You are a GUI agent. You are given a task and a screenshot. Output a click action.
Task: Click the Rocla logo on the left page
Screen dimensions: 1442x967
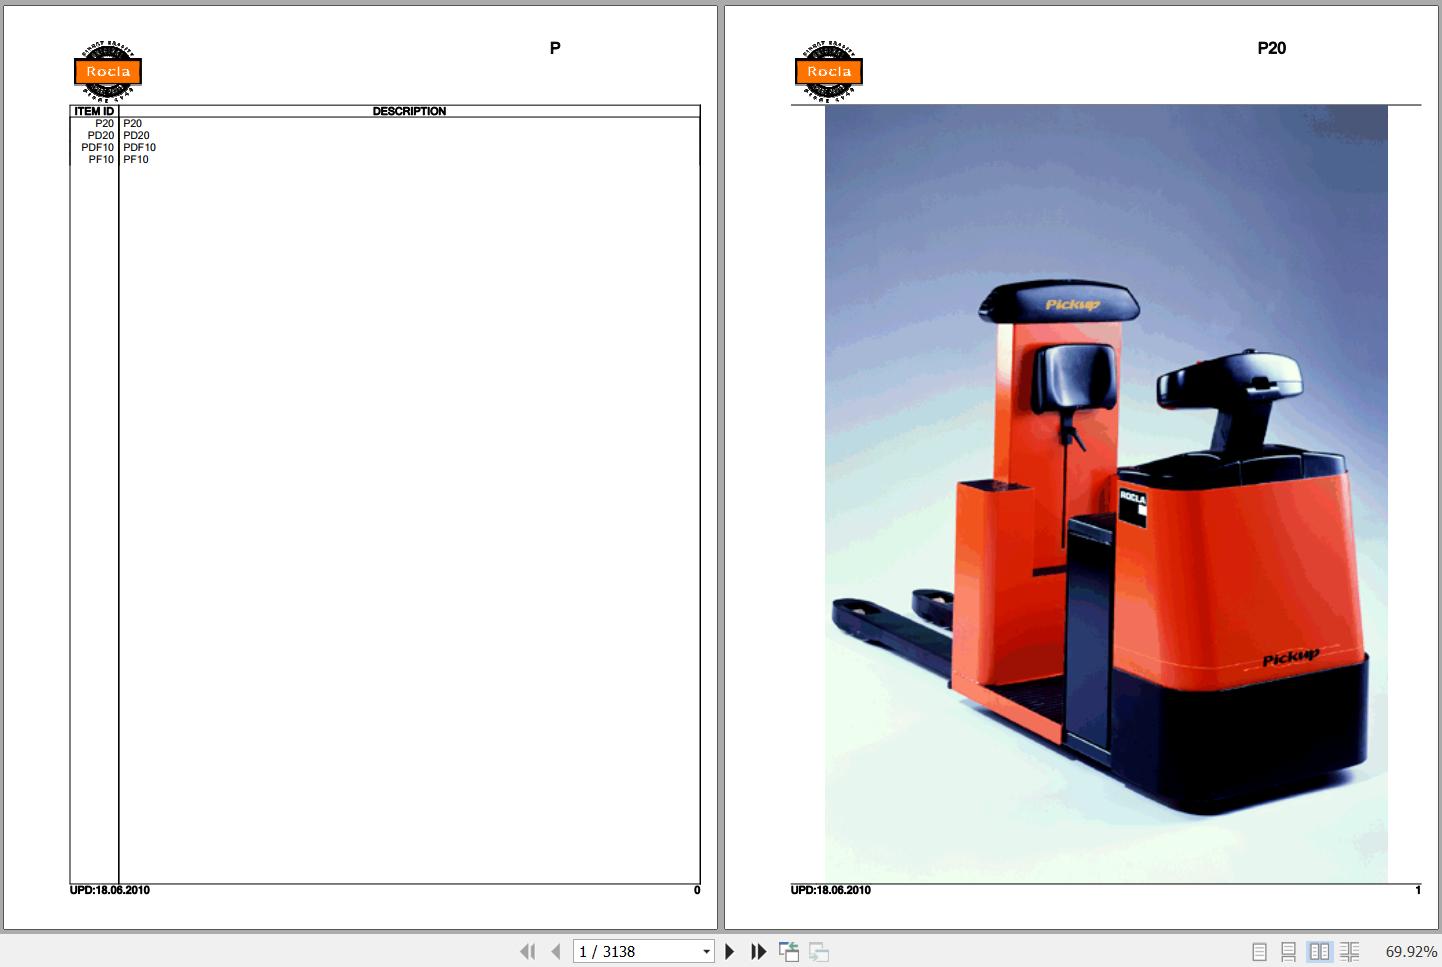click(107, 72)
